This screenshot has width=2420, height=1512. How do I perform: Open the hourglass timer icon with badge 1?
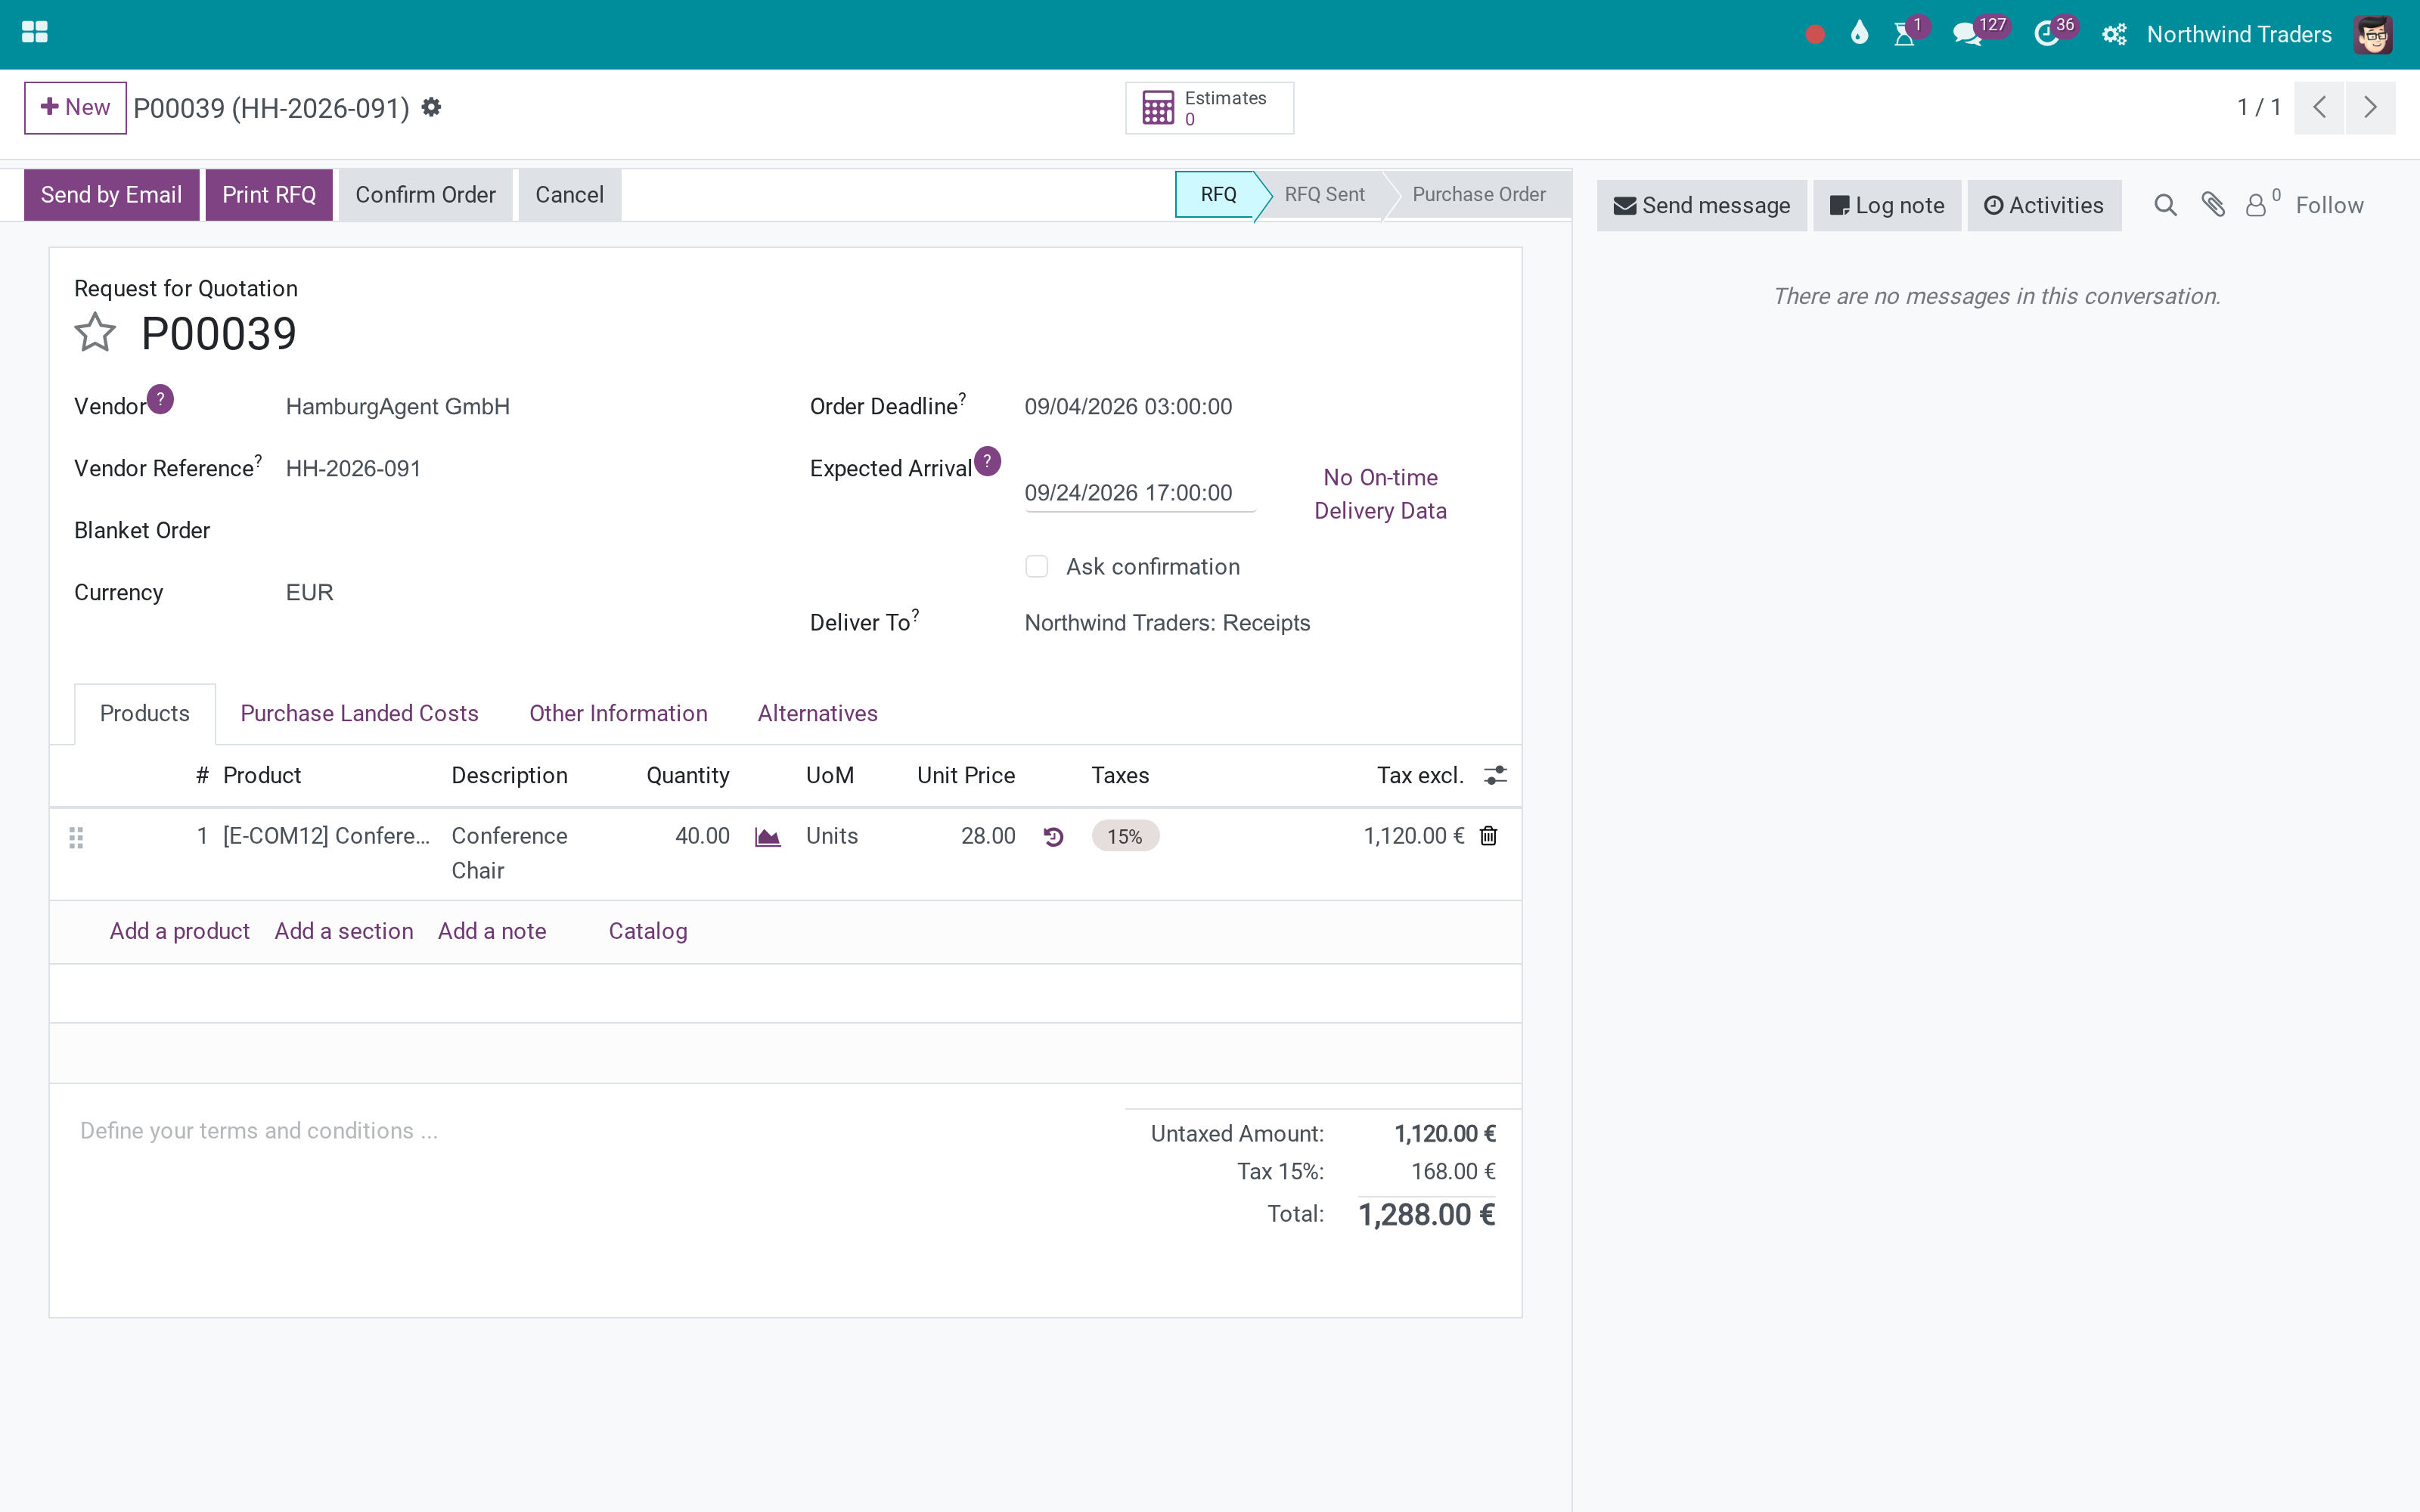pyautogui.click(x=1905, y=34)
